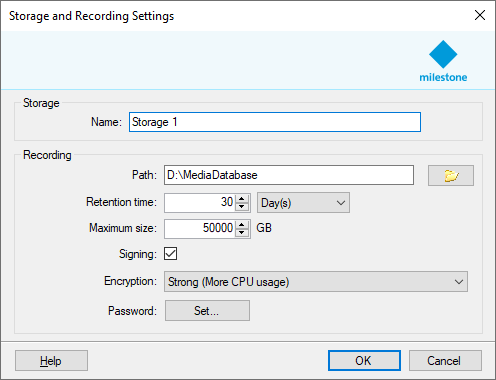
Task: Click the Storage group heading
Action: [41, 103]
